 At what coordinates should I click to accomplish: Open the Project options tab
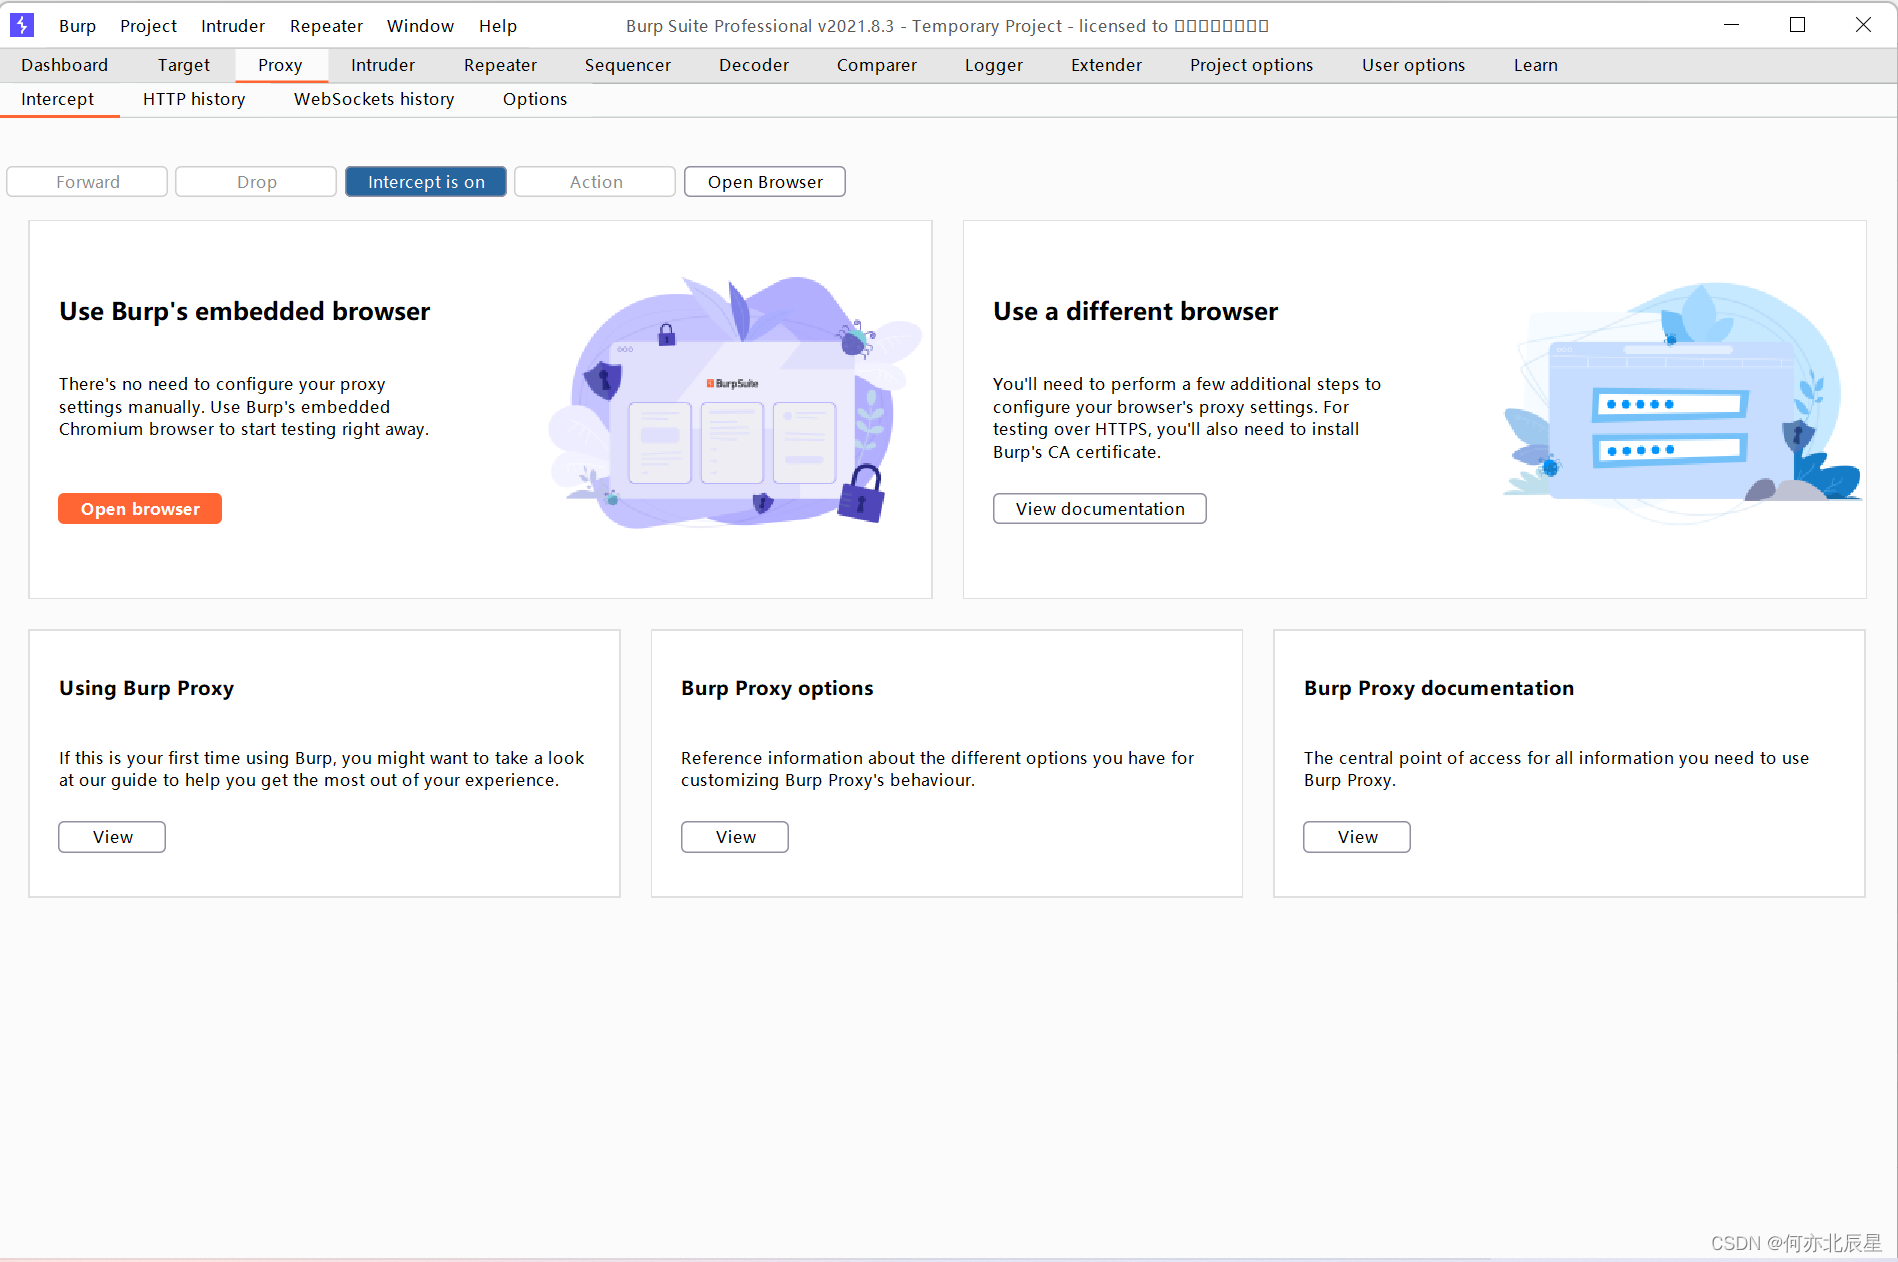tap(1251, 65)
